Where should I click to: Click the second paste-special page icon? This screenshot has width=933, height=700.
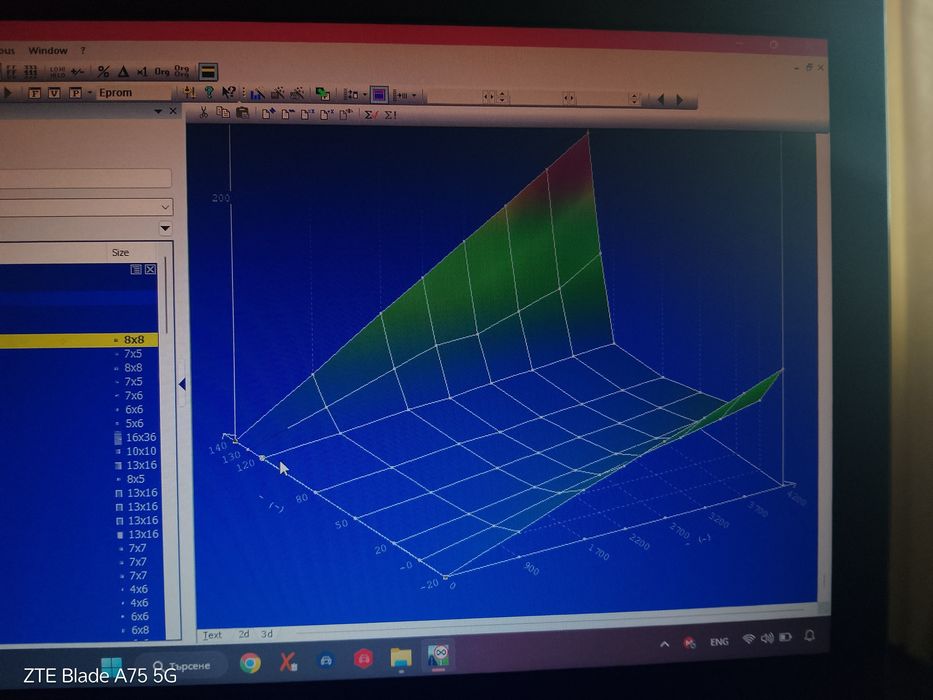coord(288,113)
